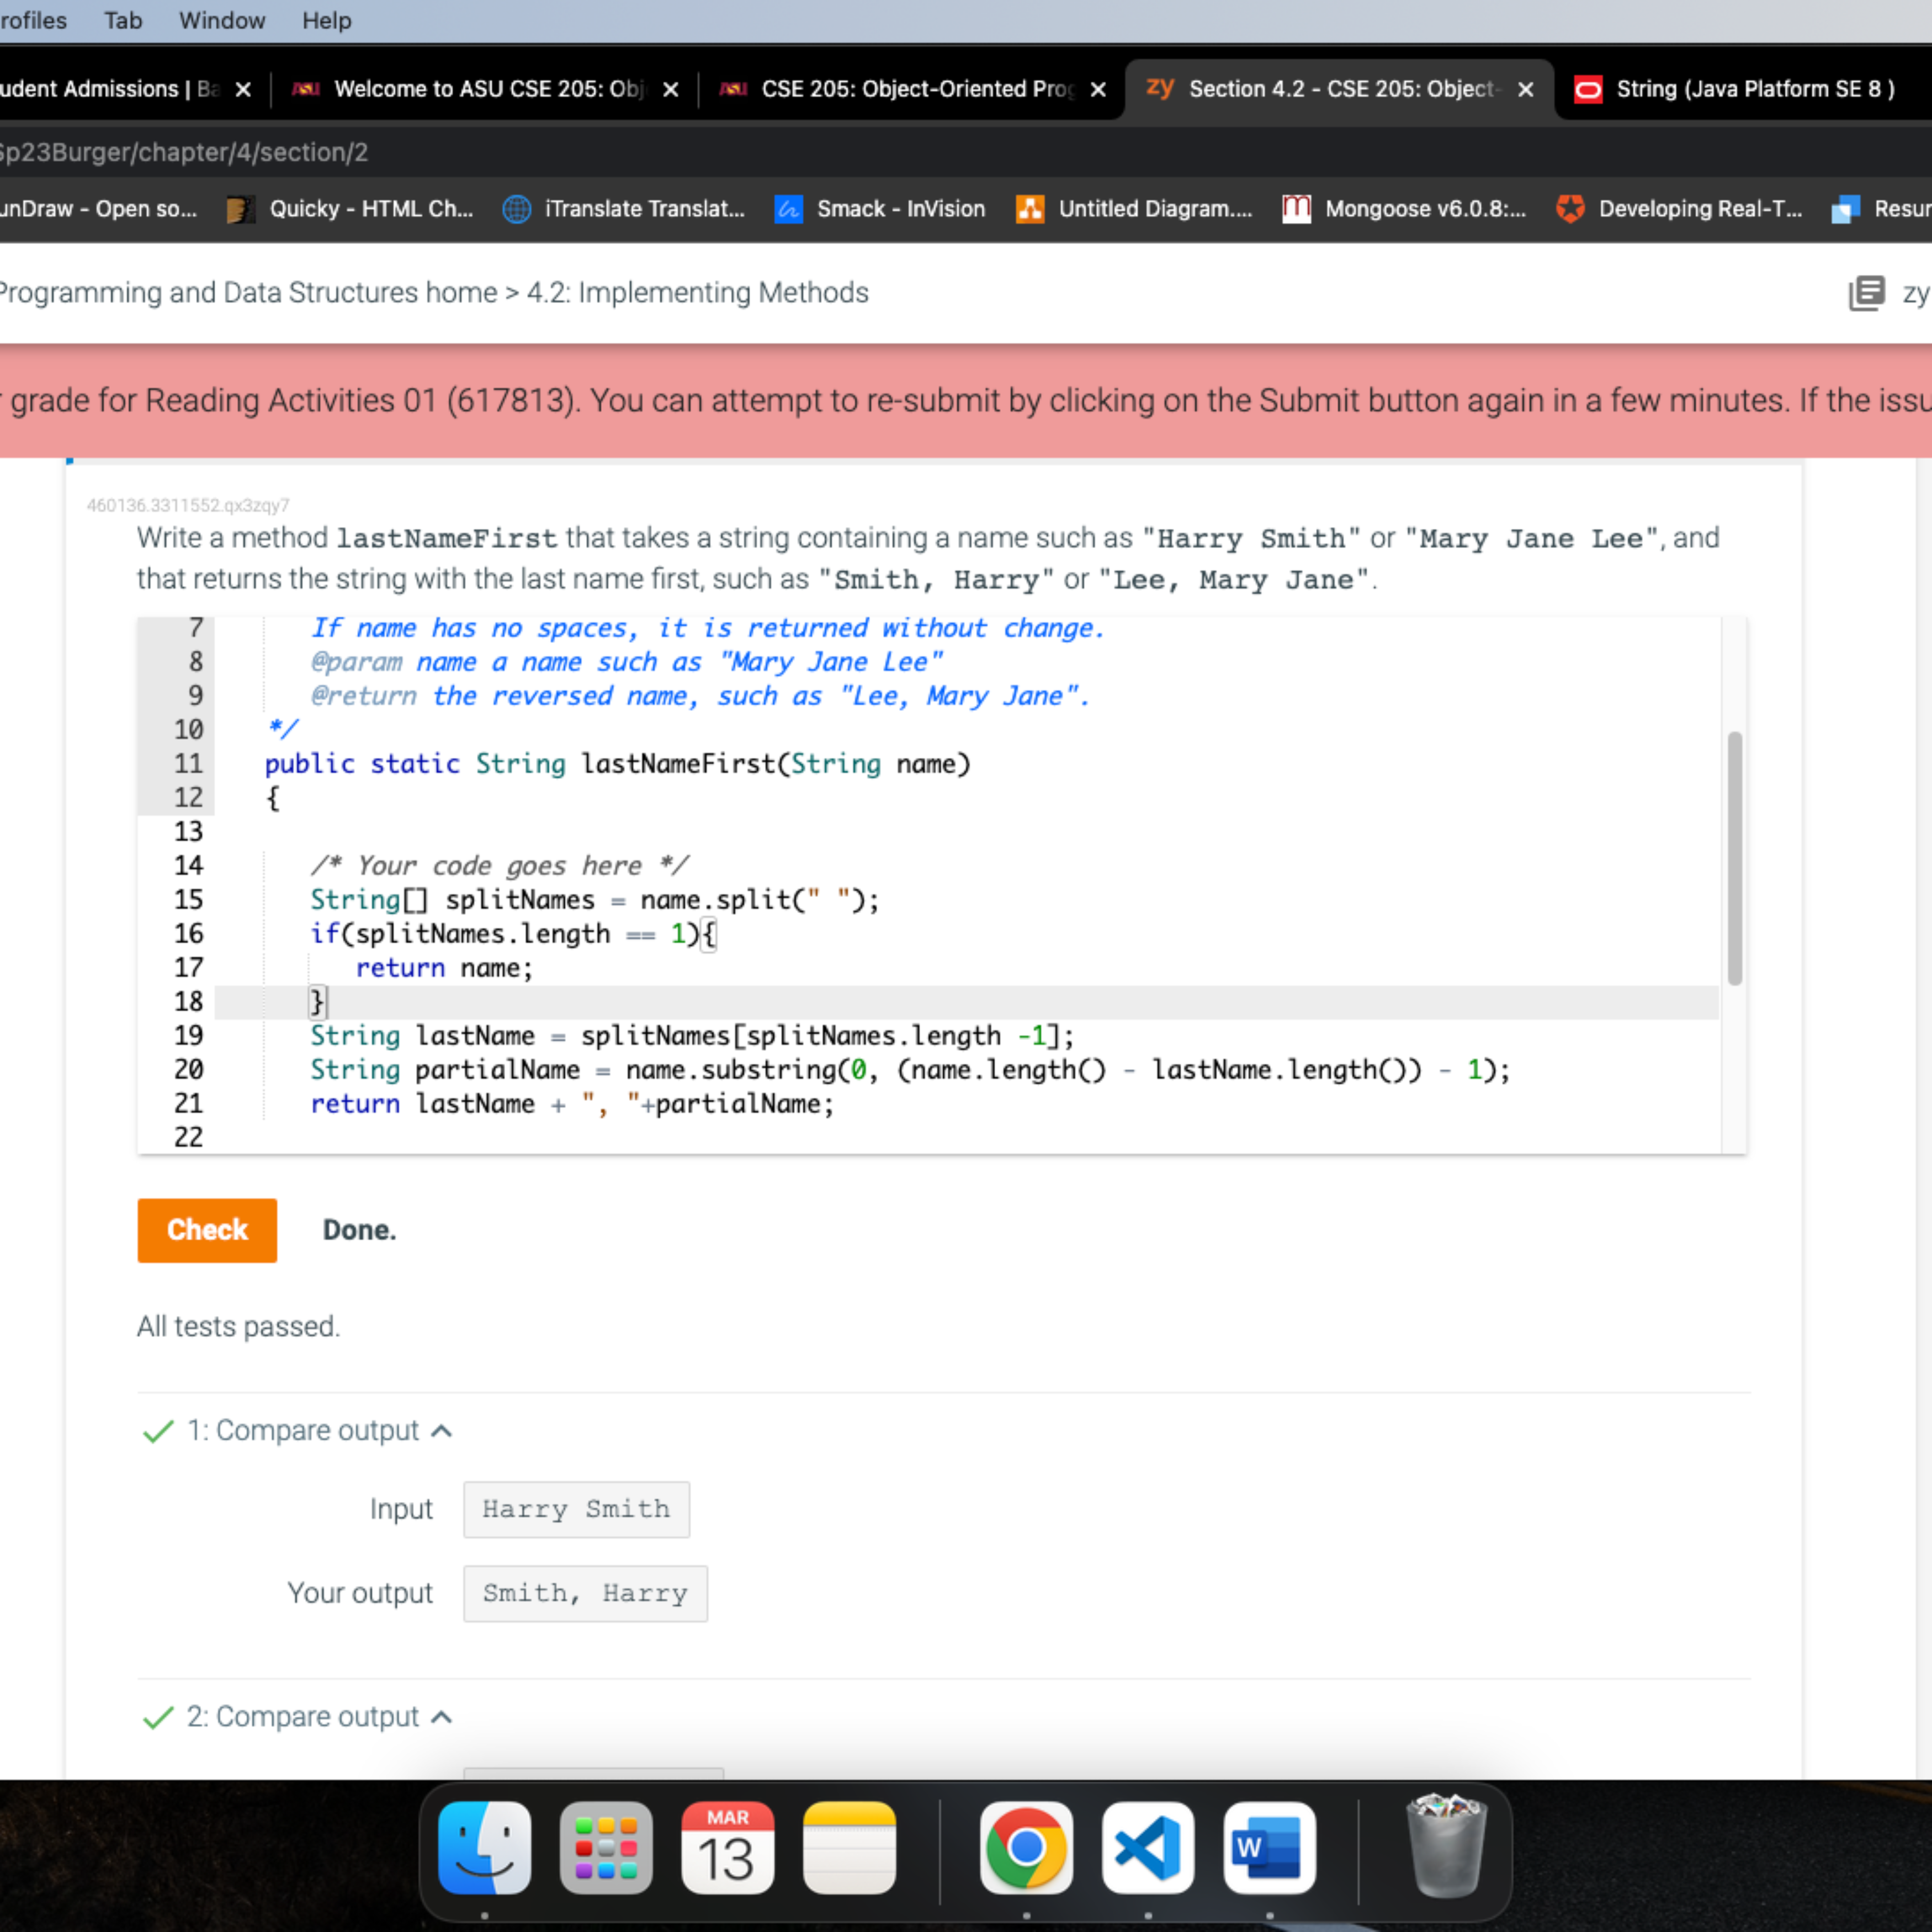Click the Oracle favicon on String tab

click(x=1588, y=89)
